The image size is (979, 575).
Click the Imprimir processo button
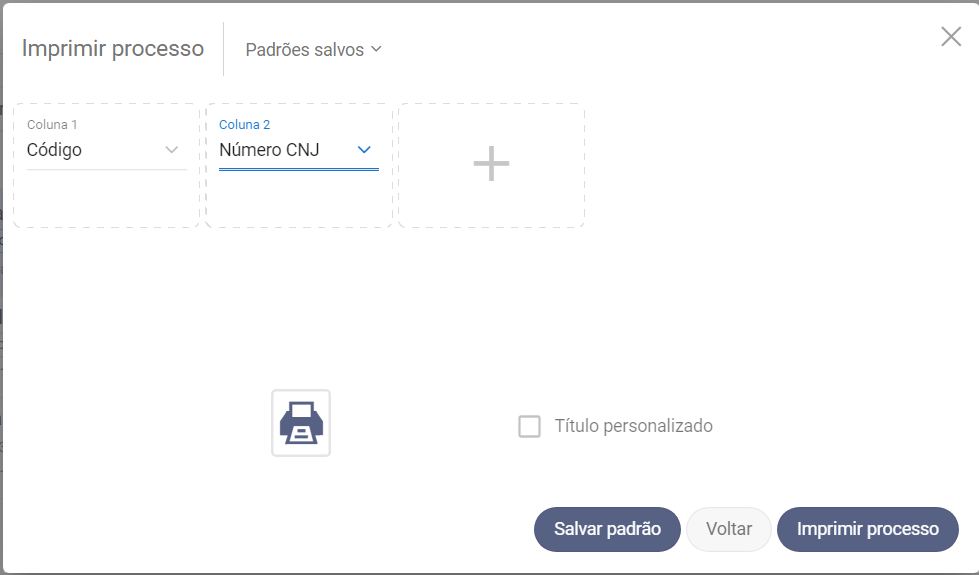(867, 529)
